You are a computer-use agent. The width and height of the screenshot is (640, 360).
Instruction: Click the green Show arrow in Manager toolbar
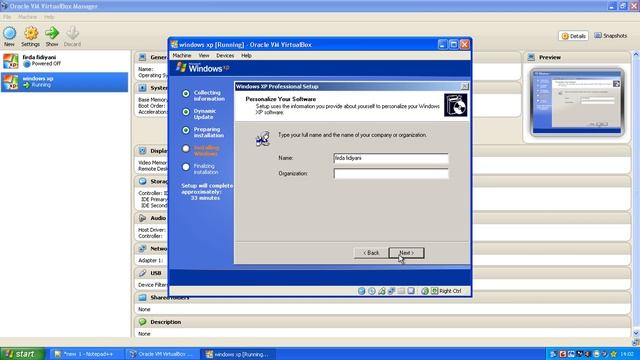coord(52,33)
